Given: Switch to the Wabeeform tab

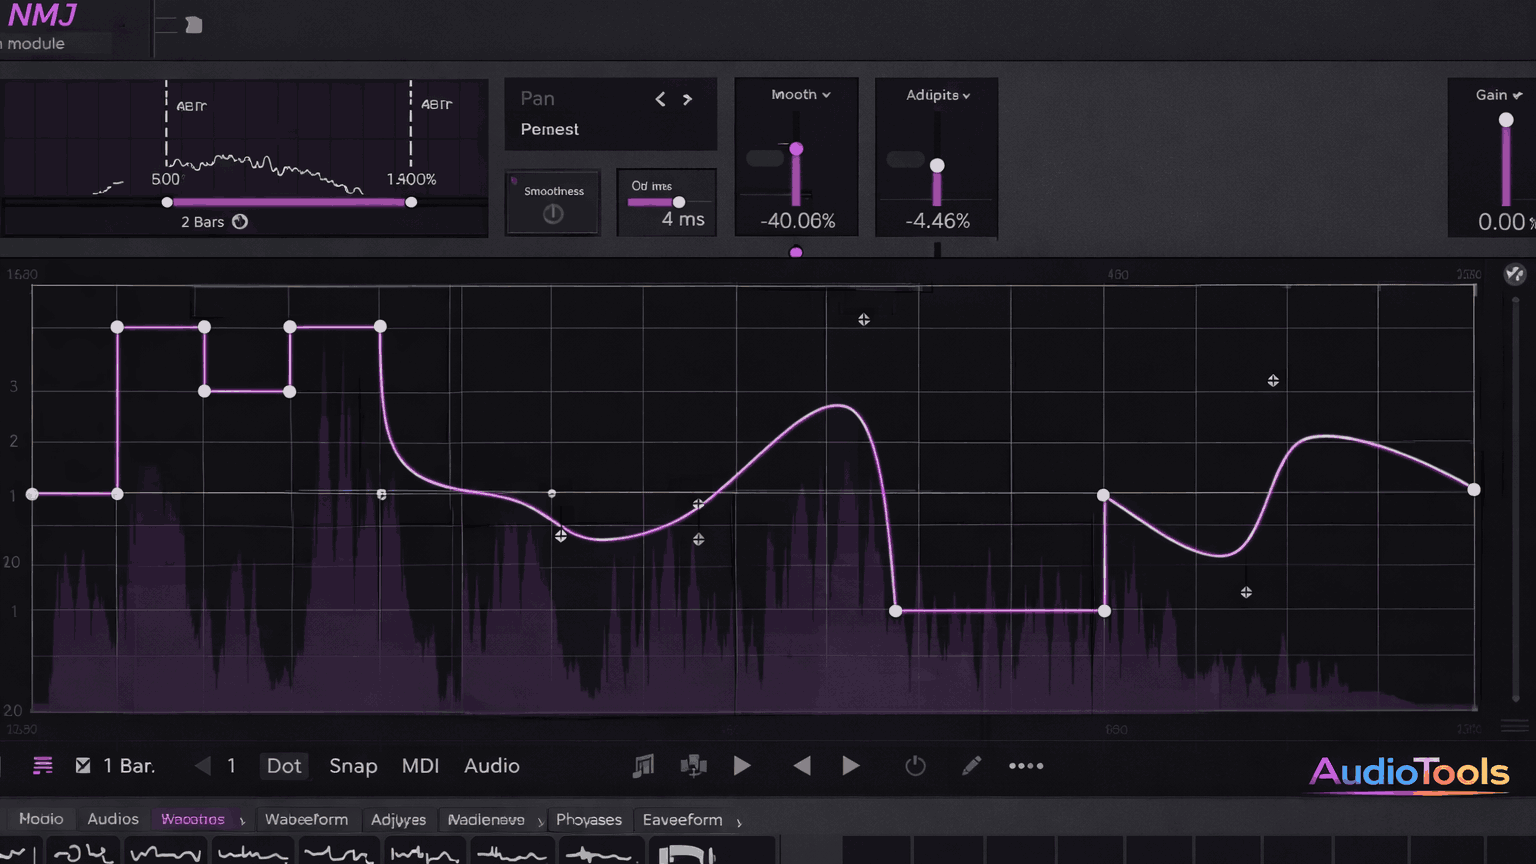Looking at the screenshot, I should [306, 820].
